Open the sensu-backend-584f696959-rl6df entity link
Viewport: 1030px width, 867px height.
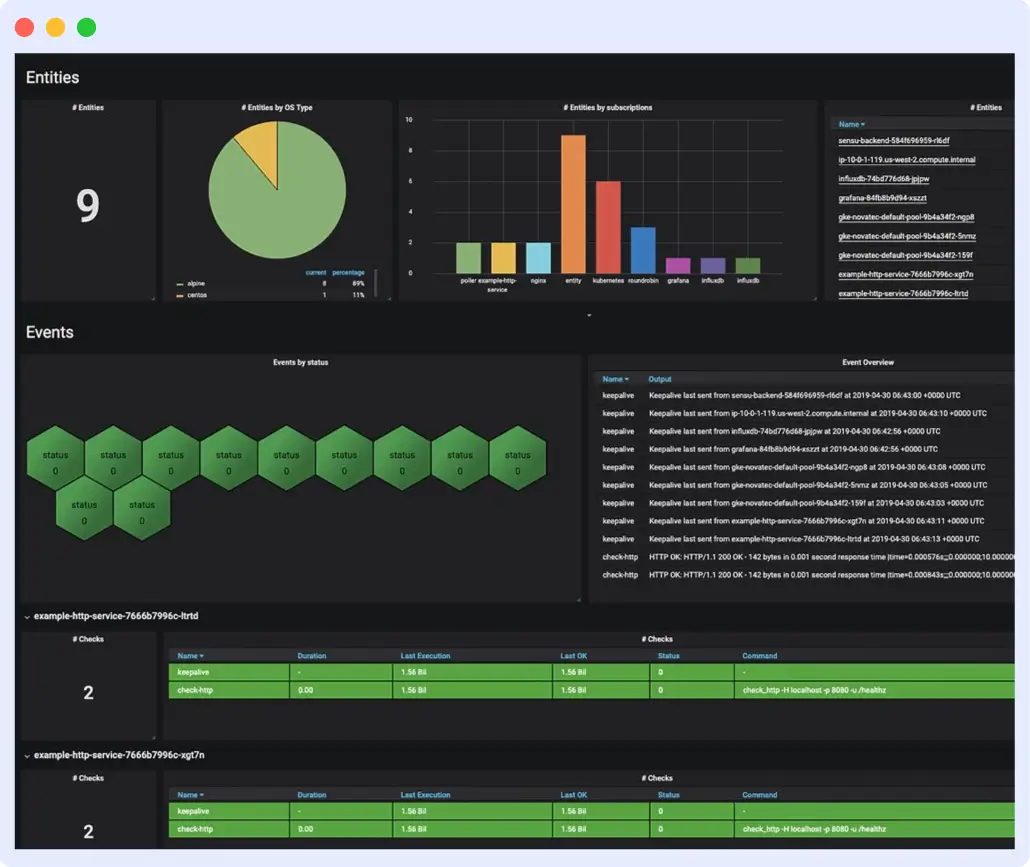click(x=894, y=141)
